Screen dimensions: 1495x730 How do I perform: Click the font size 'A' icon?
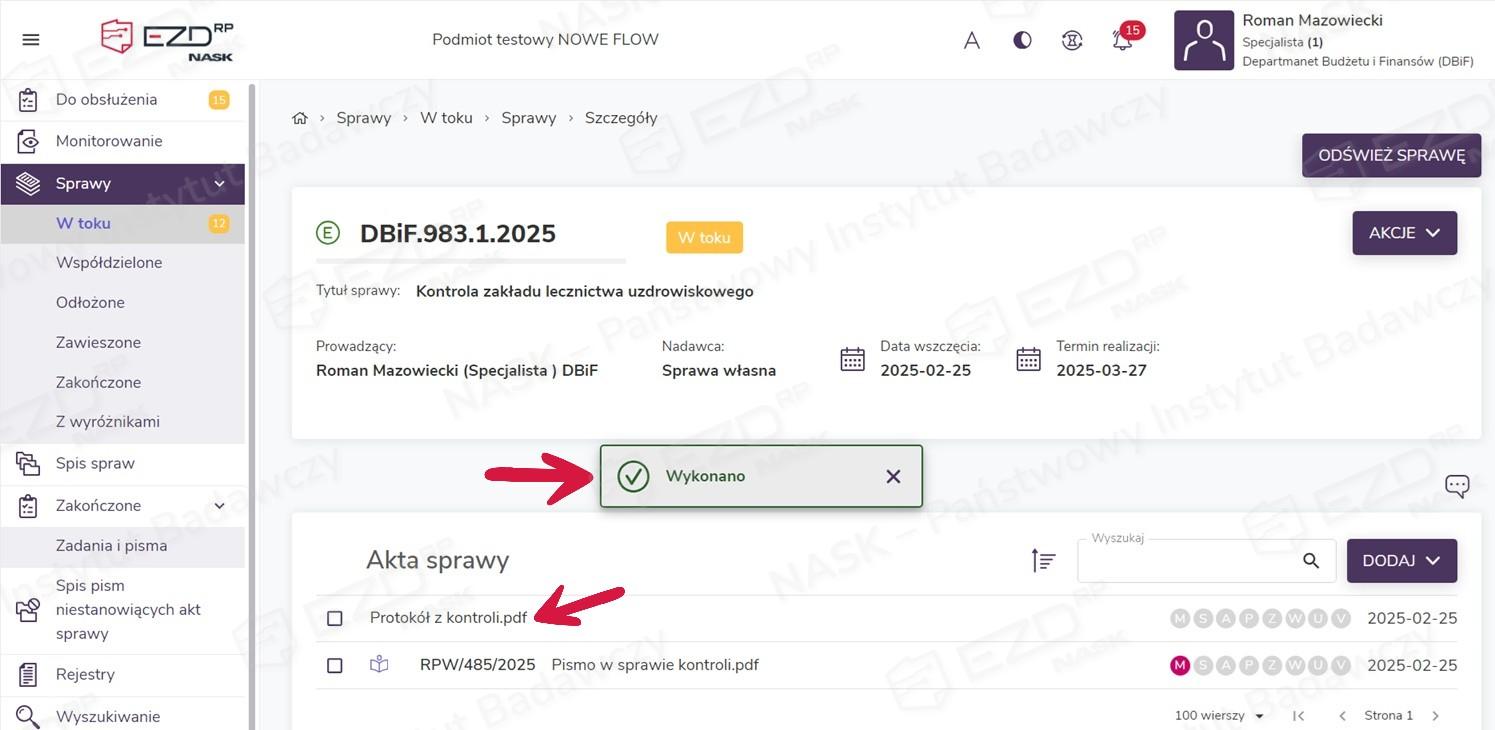[x=971, y=41]
